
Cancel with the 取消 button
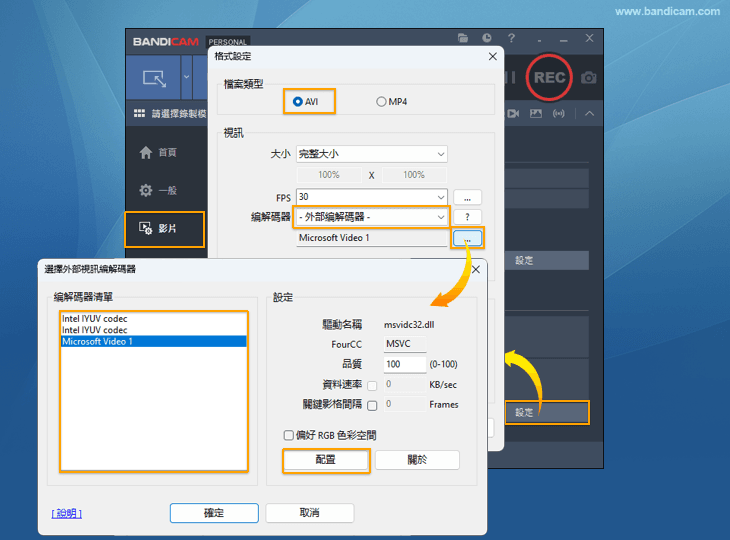click(x=310, y=513)
